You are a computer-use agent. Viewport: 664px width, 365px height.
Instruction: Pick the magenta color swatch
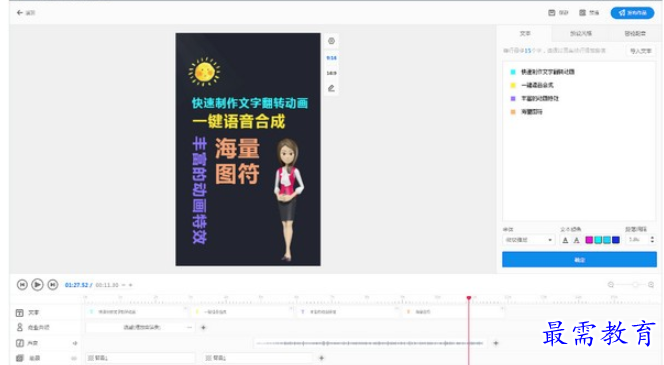pyautogui.click(x=589, y=240)
